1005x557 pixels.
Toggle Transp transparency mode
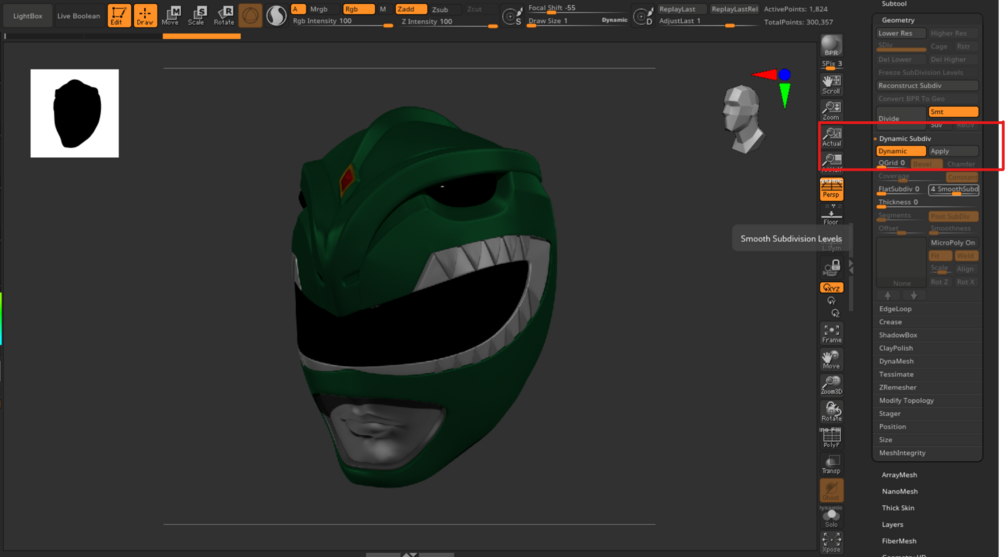(x=831, y=464)
